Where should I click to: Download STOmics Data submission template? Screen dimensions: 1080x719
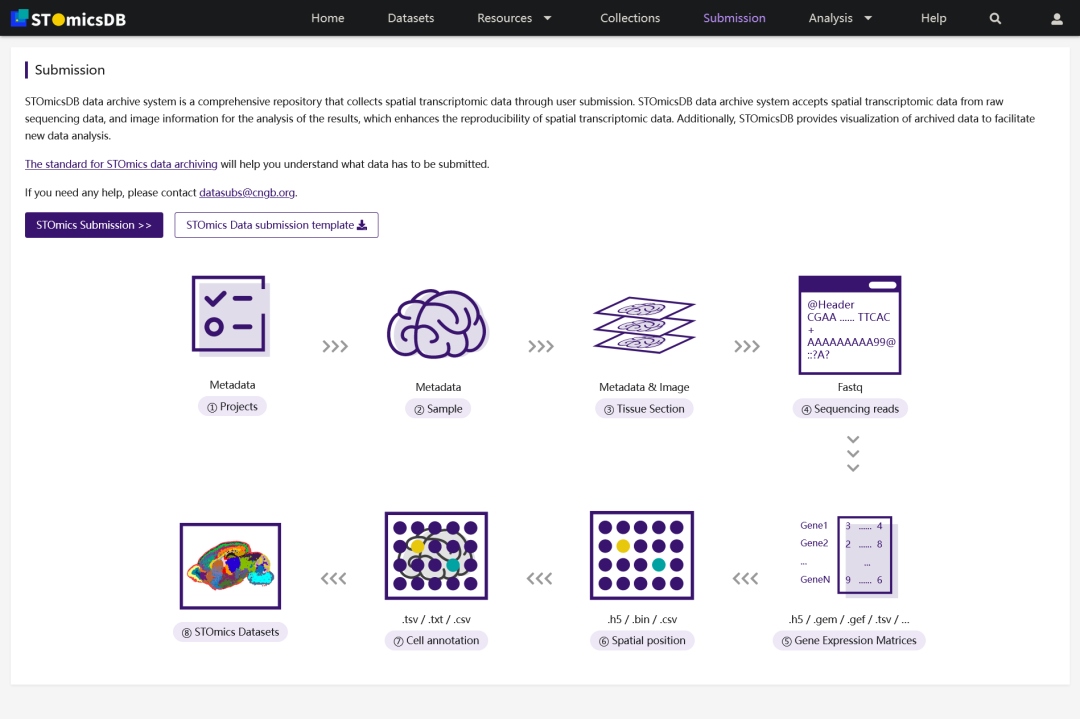pos(276,225)
